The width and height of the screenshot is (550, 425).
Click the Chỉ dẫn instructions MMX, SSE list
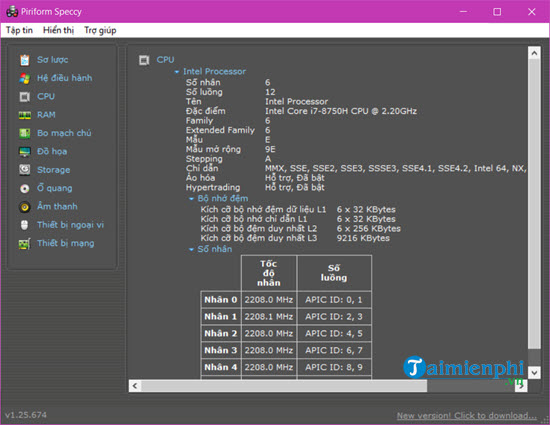[x=395, y=168]
